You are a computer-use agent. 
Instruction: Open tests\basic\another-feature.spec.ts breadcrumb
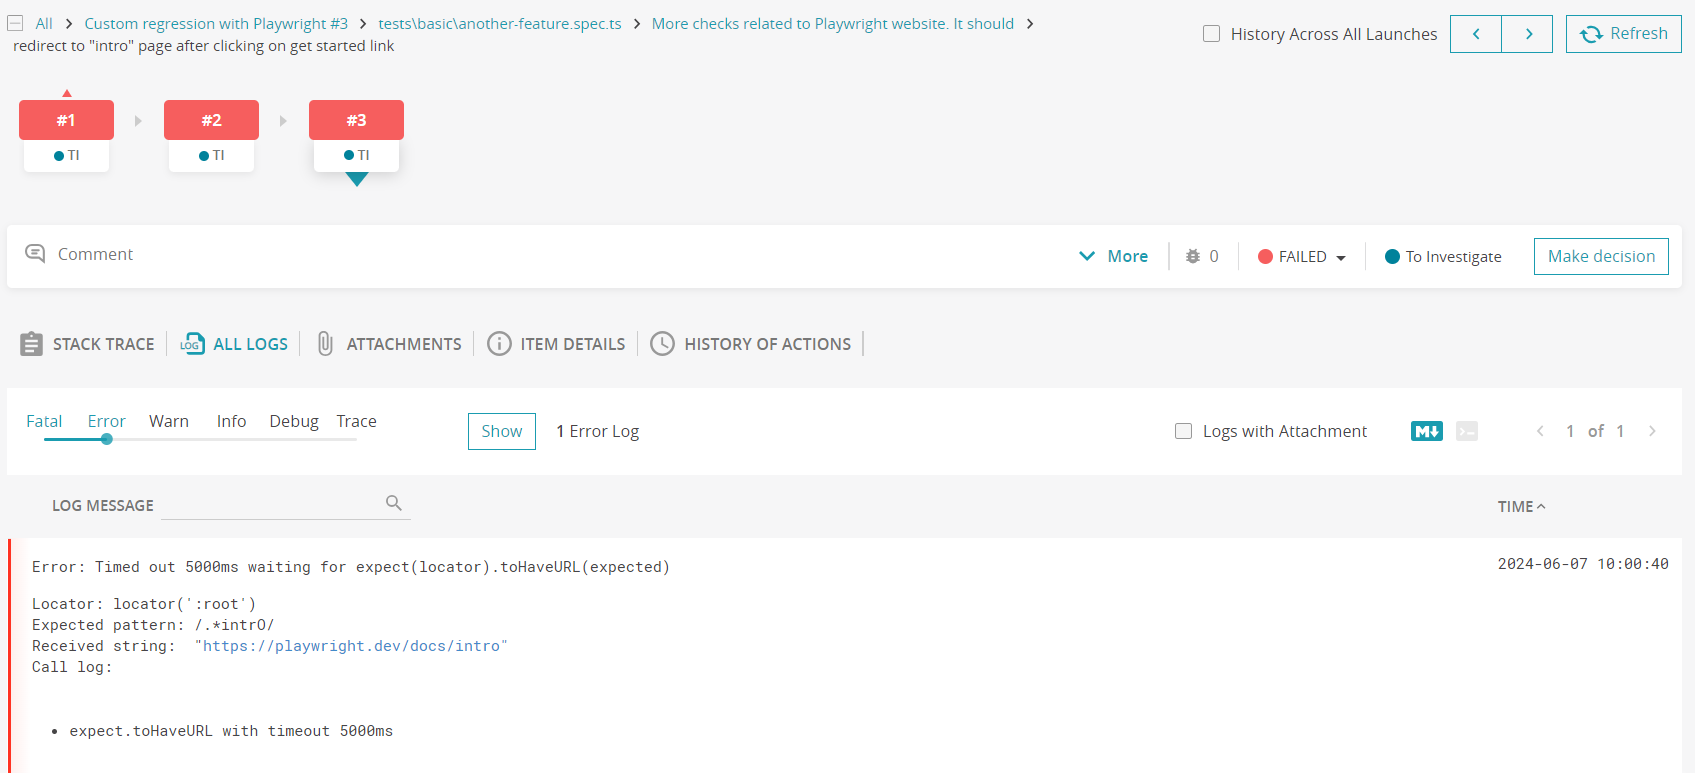tap(500, 23)
